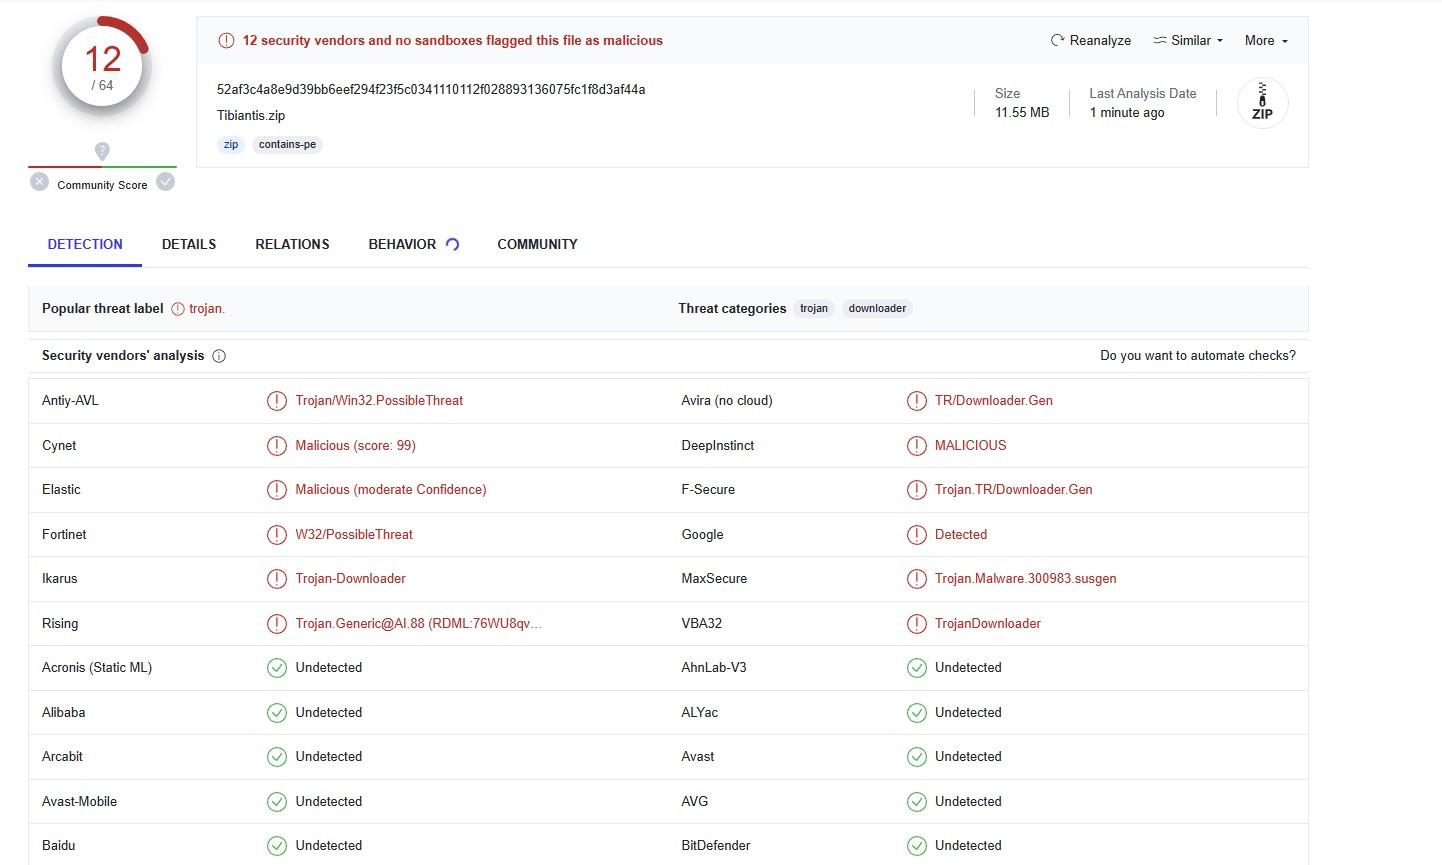Viewport: 1442px width, 865px height.
Task: Click the info icon beside Security vendors' analysis
Action: coord(219,356)
